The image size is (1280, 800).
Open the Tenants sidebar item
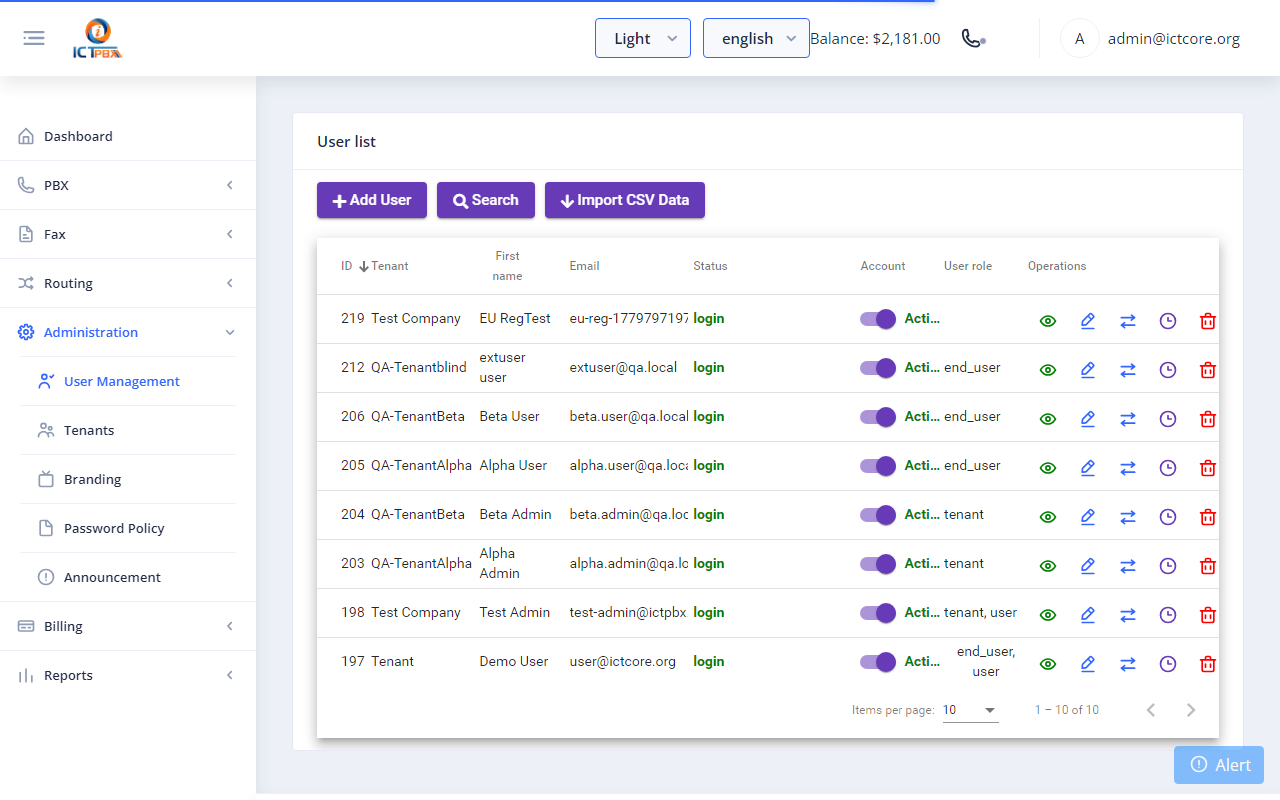pyautogui.click(x=128, y=430)
